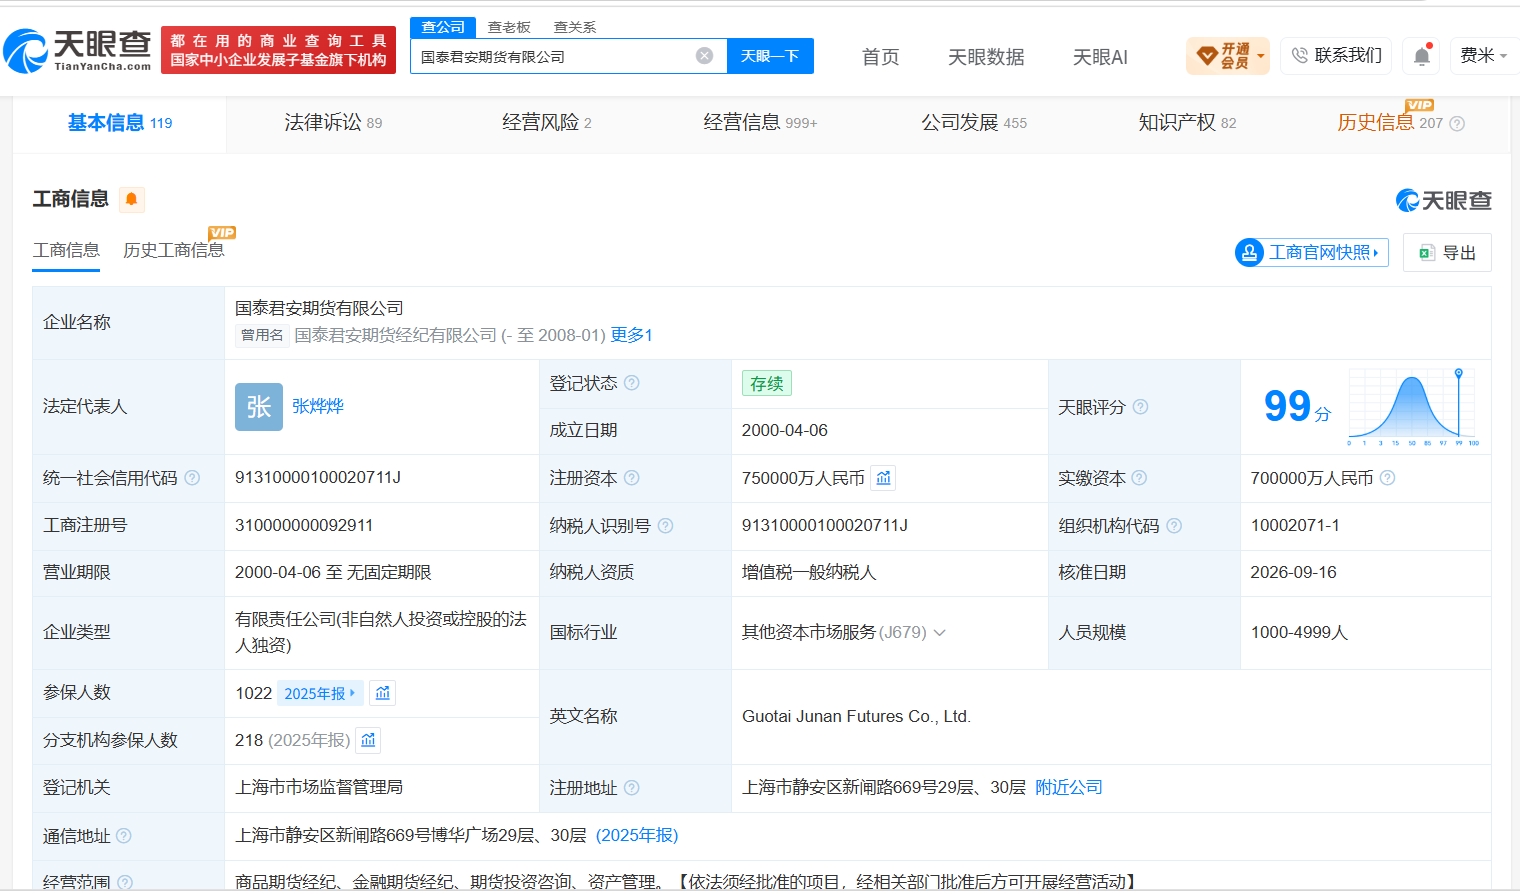Switch to 查老板 search tab

click(509, 27)
